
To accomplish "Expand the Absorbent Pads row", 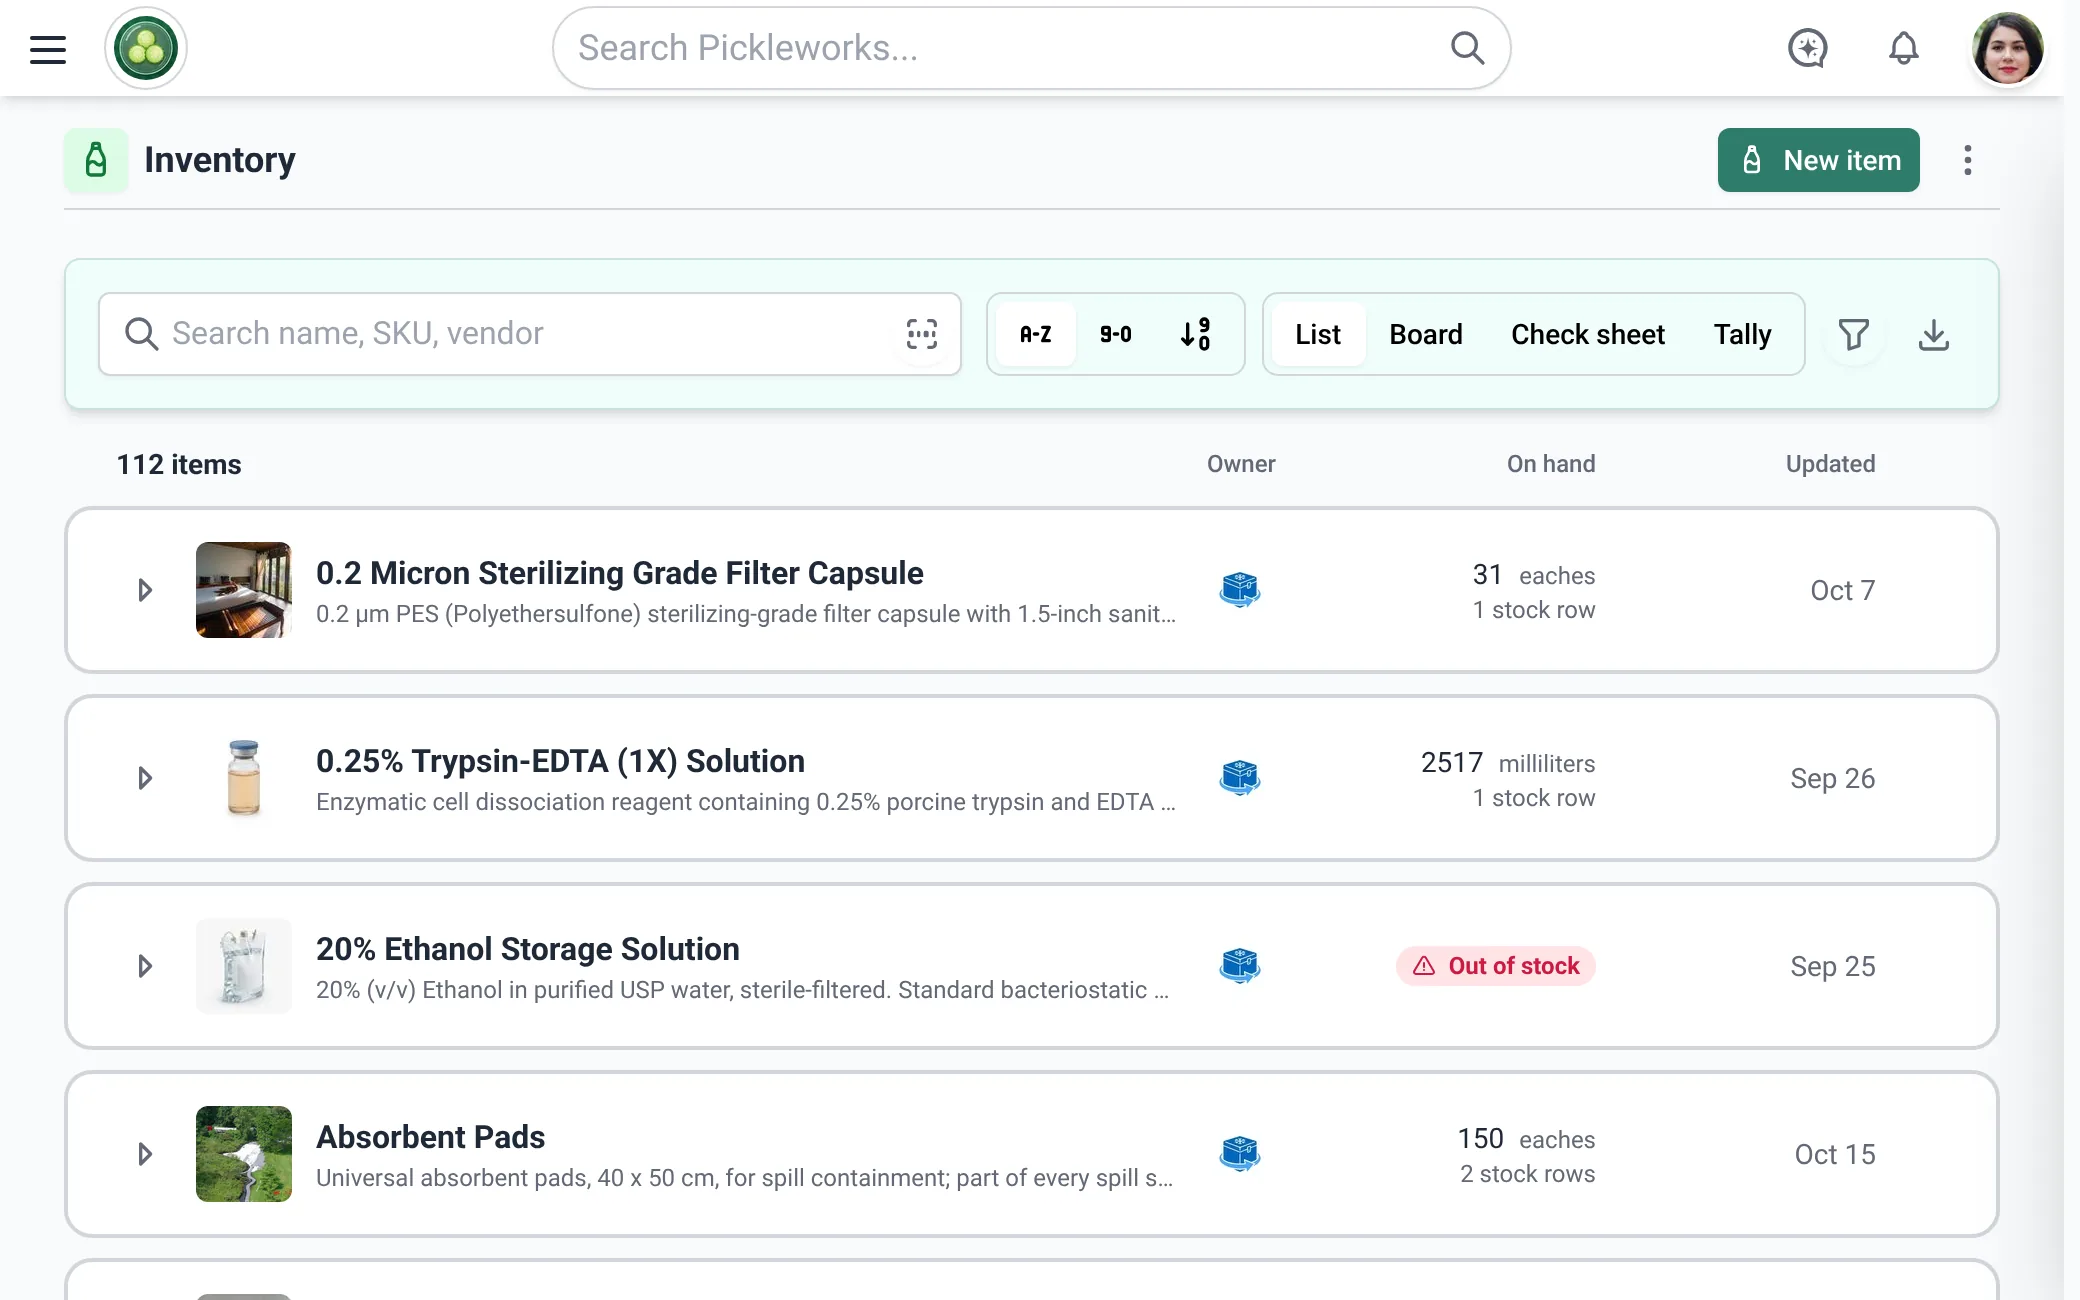I will (x=145, y=1154).
